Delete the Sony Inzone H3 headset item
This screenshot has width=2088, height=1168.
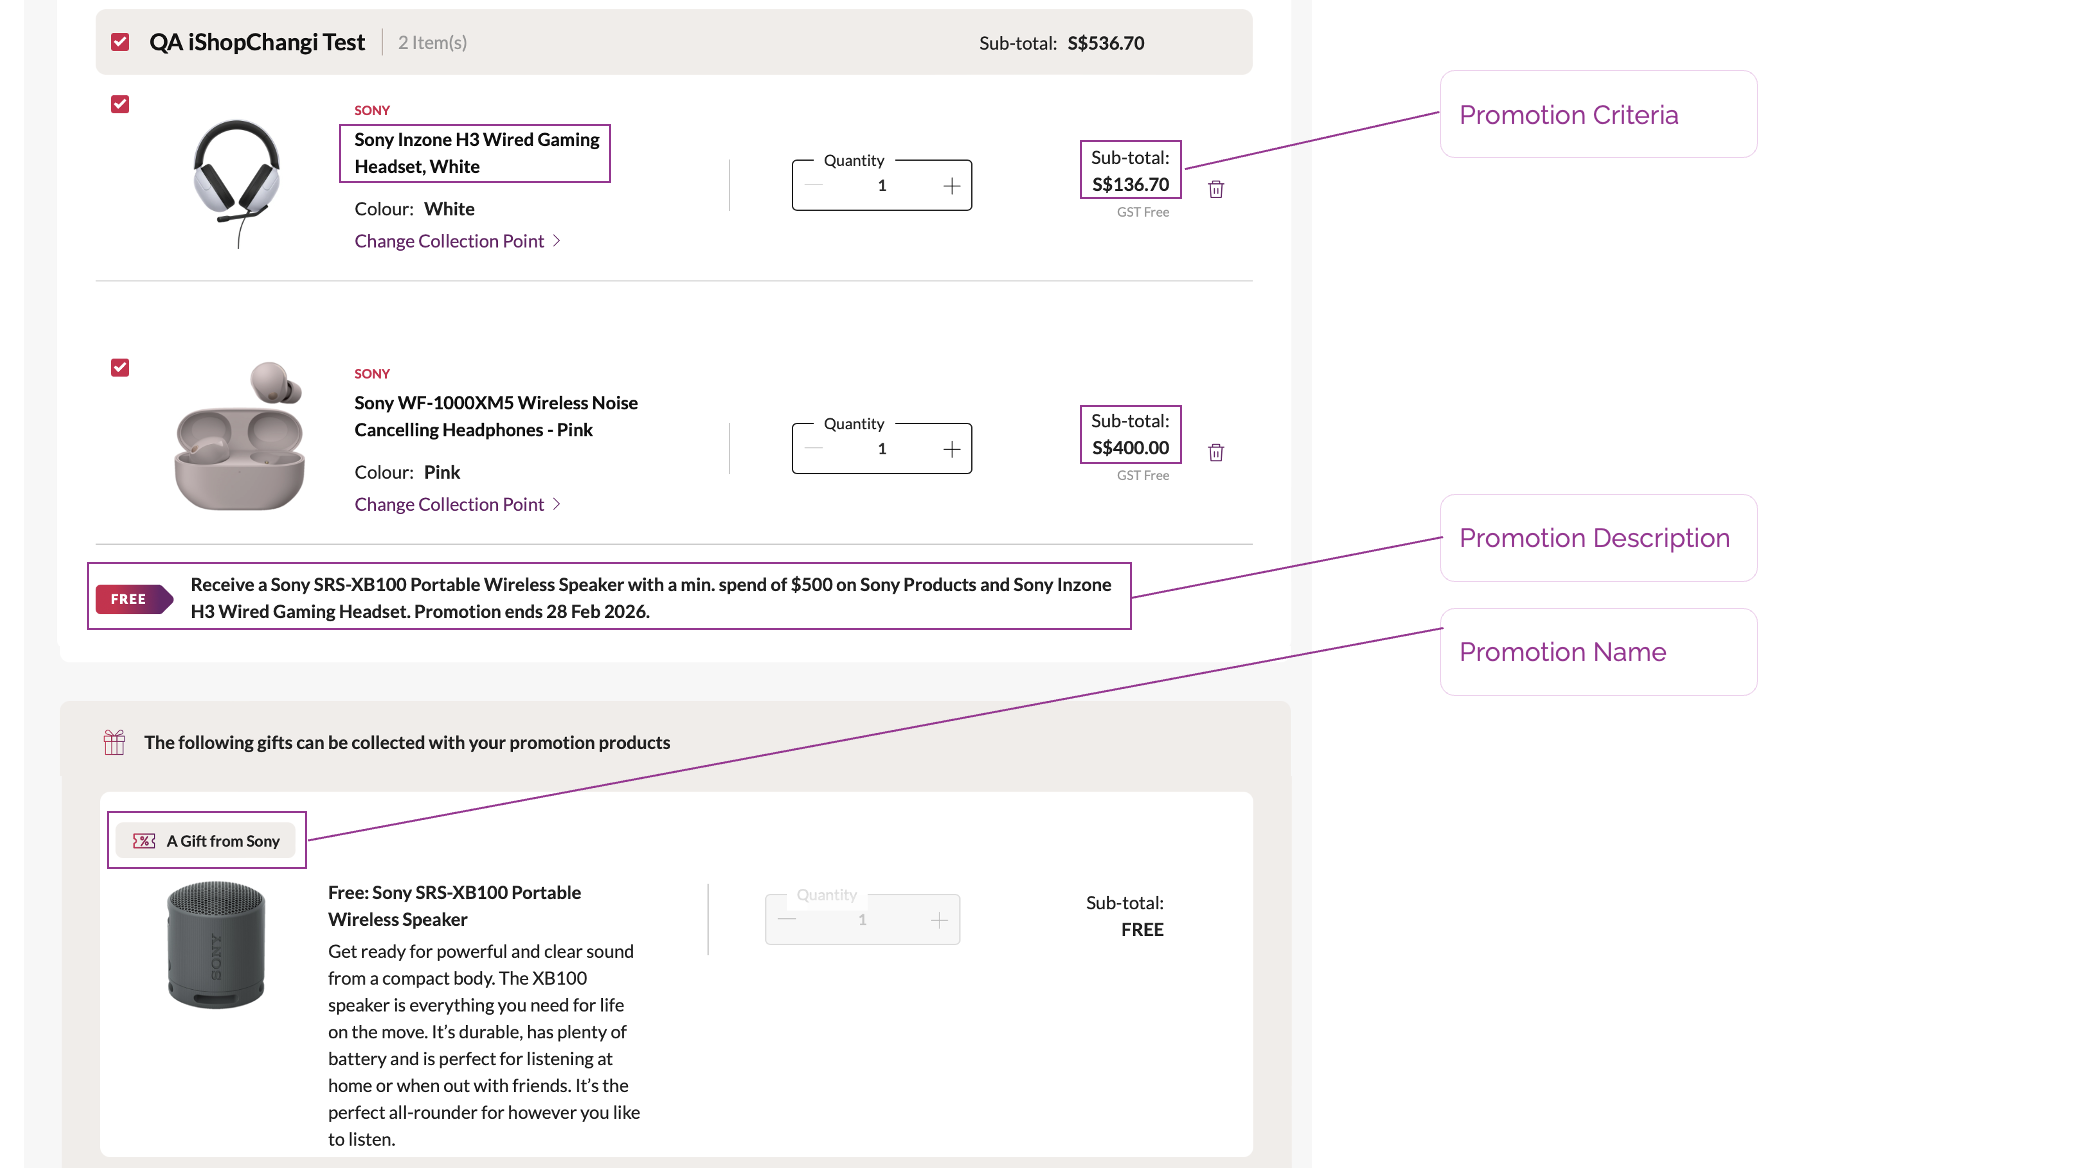tap(1216, 189)
